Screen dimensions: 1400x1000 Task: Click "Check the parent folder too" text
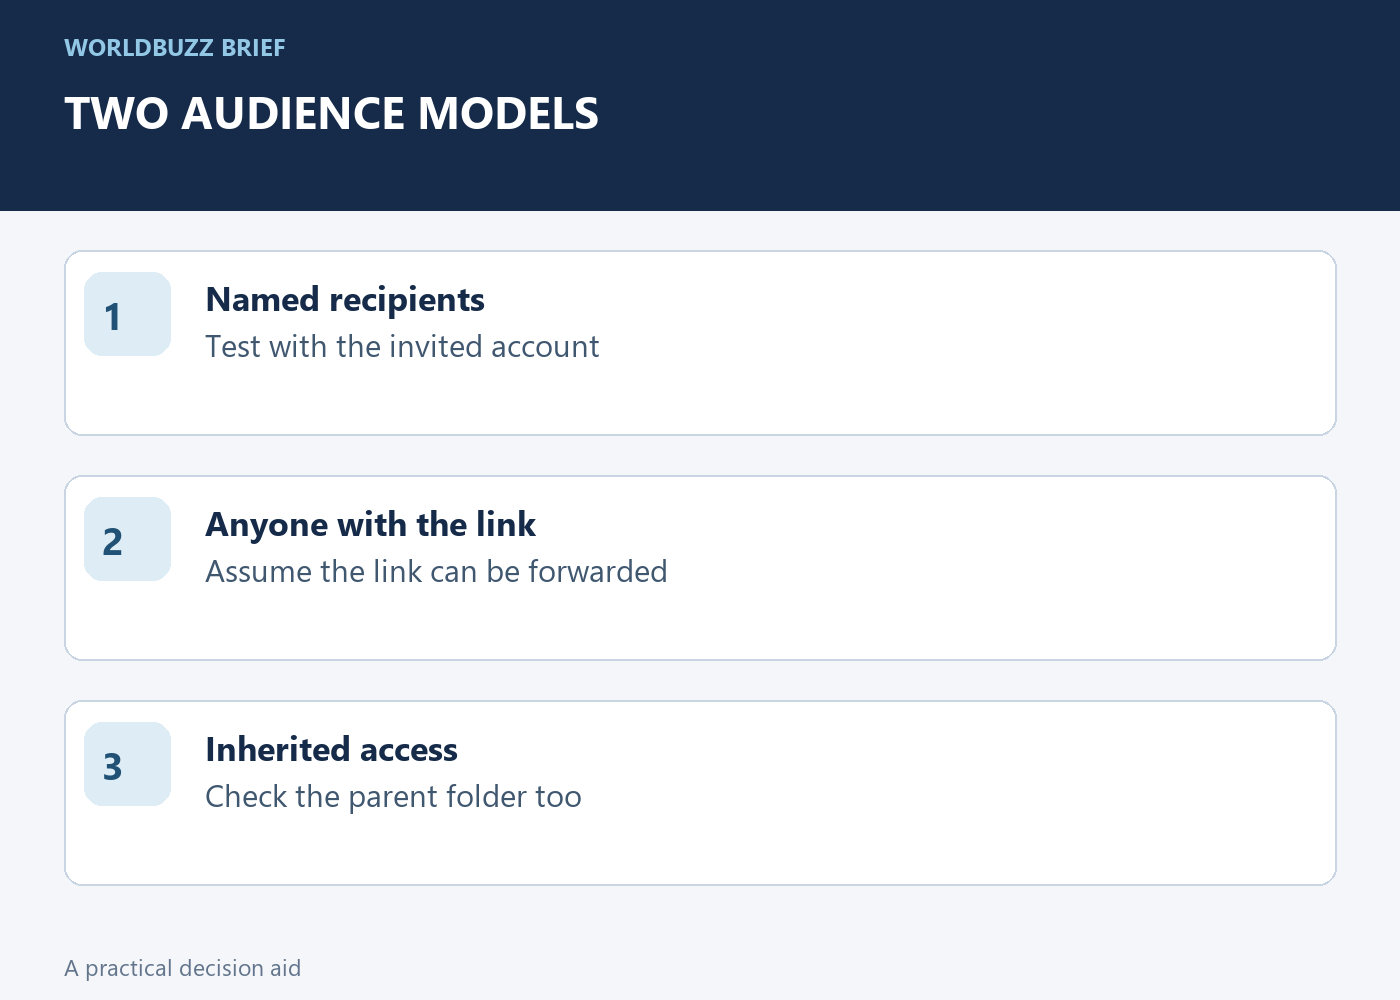[394, 797]
